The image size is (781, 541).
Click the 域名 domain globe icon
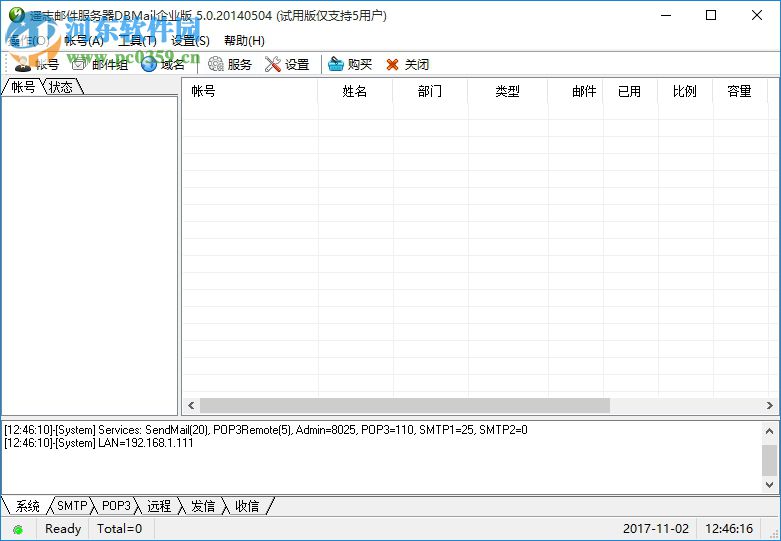coord(149,64)
